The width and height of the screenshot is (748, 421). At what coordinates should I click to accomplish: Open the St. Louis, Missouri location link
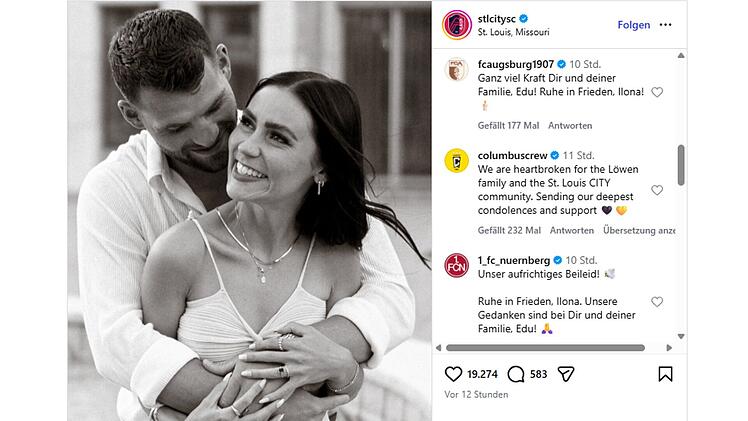(x=513, y=32)
